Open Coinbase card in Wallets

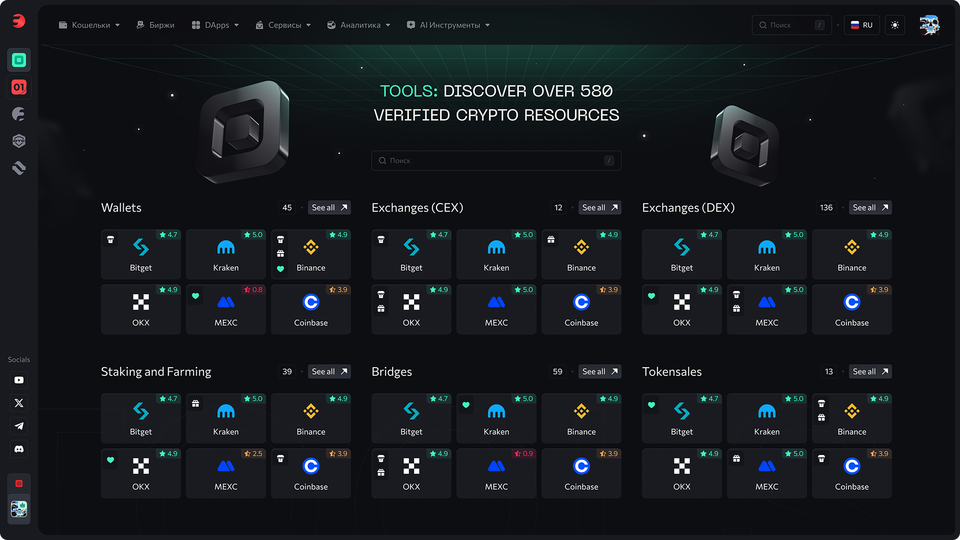coord(311,309)
